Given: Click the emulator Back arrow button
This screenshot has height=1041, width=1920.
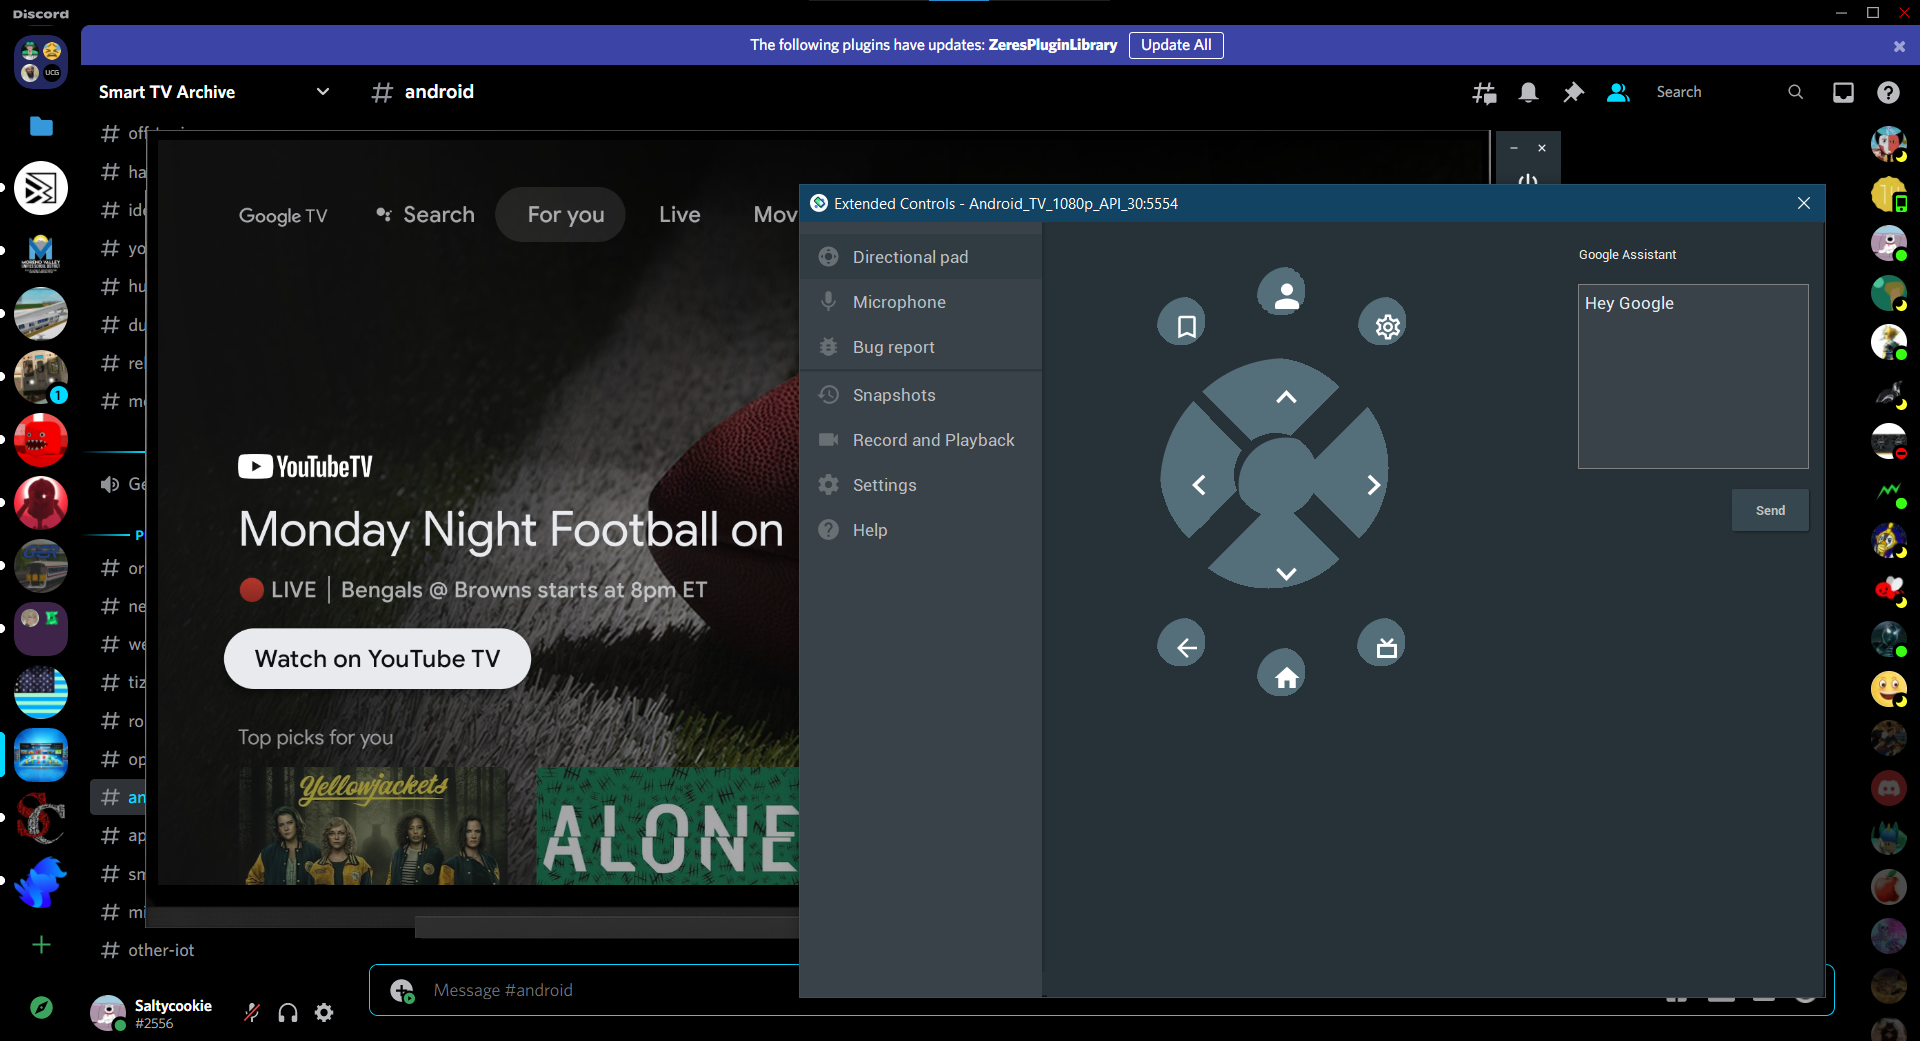Looking at the screenshot, I should coord(1185,647).
